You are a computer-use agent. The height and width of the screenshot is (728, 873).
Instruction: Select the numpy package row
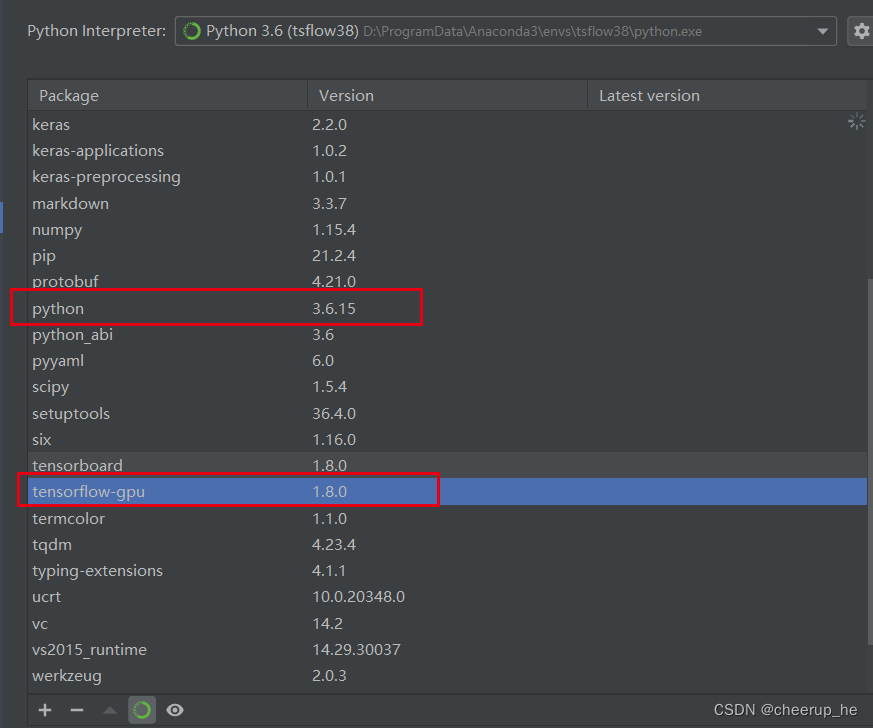coord(447,229)
